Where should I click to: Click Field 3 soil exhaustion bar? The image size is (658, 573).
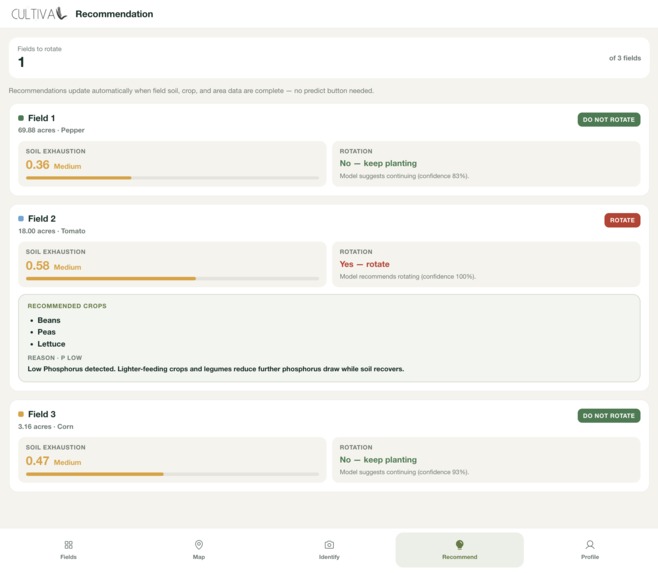[172, 474]
